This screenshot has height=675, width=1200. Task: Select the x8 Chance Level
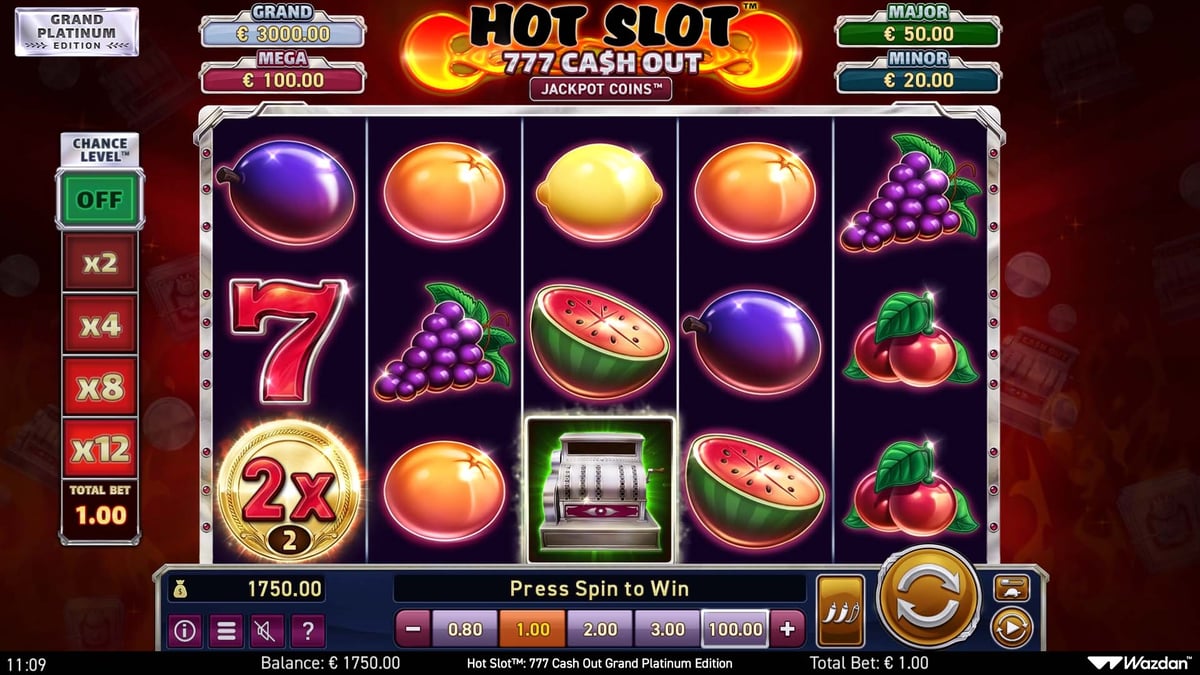[x=100, y=387]
